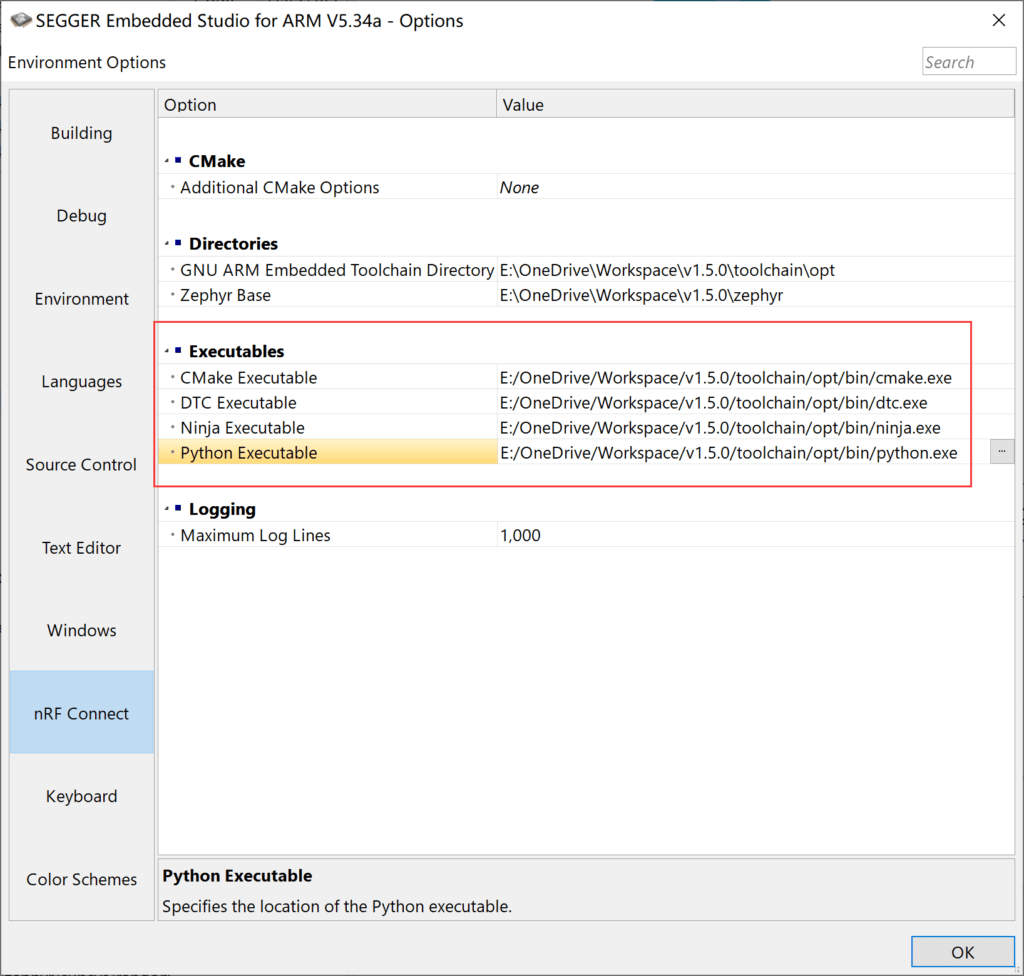This screenshot has width=1024, height=976.
Task: Select the Environment category in sidebar
Action: pyautogui.click(x=82, y=299)
